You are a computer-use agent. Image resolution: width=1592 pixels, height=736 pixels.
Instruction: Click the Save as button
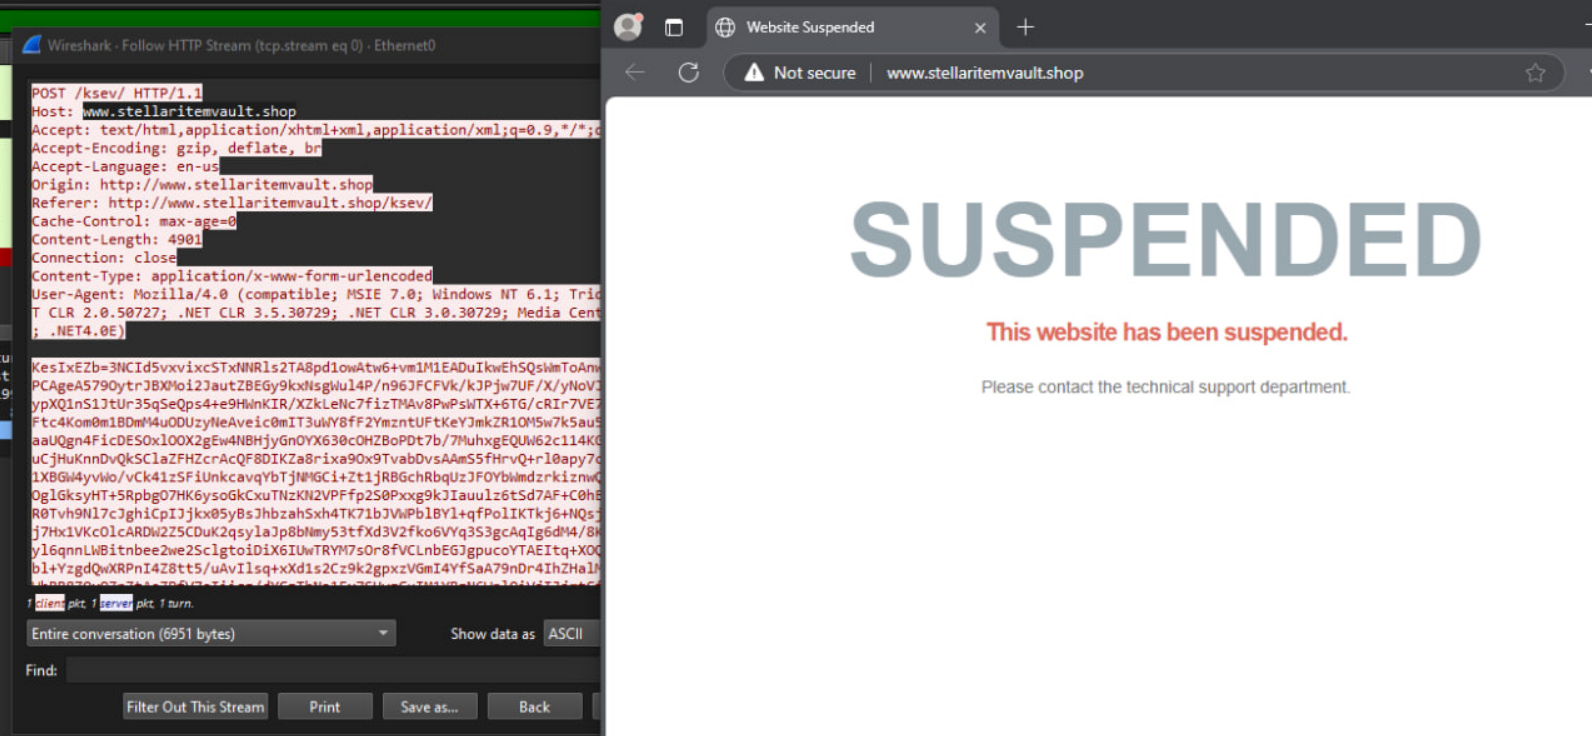(x=430, y=706)
